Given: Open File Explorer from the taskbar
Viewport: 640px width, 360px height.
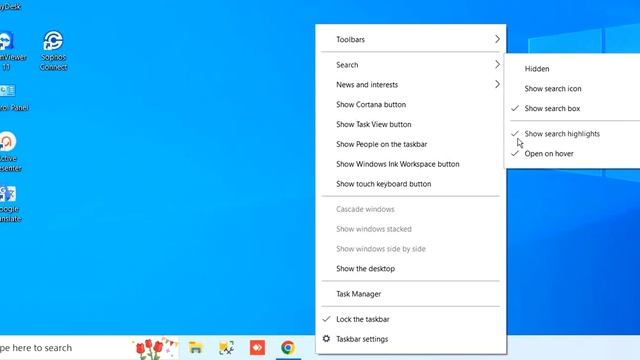Looking at the screenshot, I should click(196, 348).
